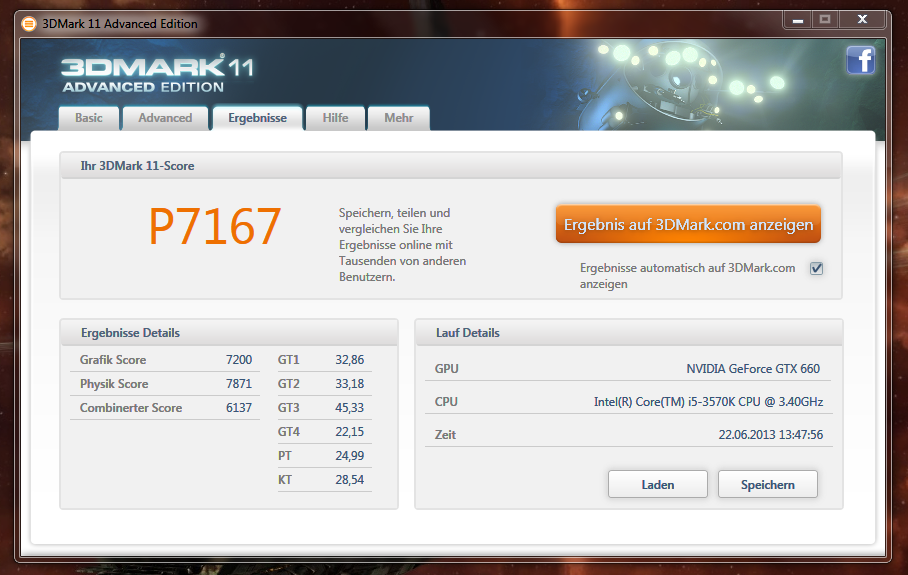Open the Mehr tab

click(x=399, y=118)
